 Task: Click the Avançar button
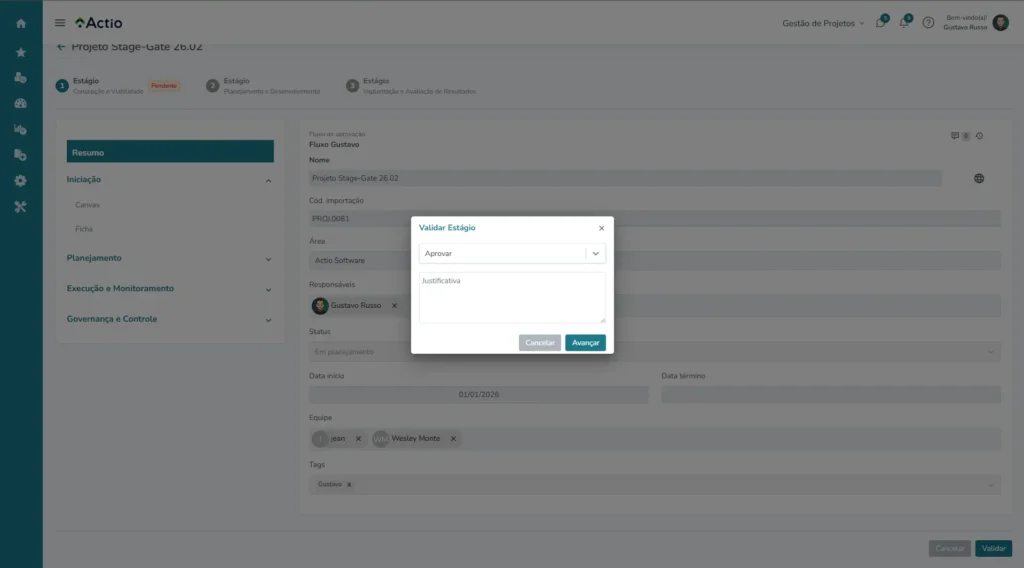tap(585, 343)
